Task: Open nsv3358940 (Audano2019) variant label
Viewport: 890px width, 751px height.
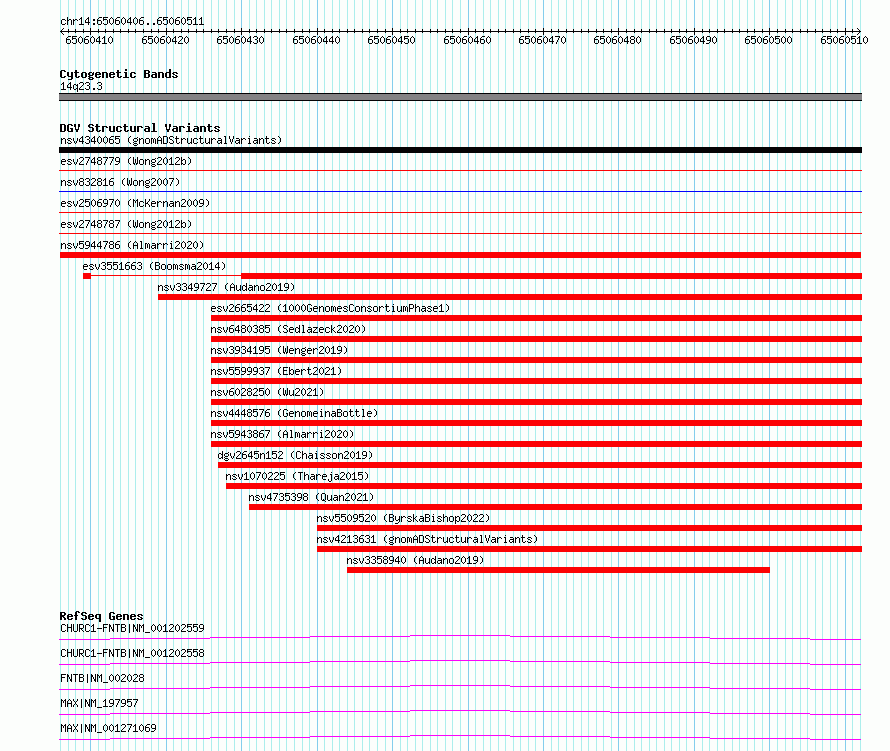Action: [x=415, y=560]
